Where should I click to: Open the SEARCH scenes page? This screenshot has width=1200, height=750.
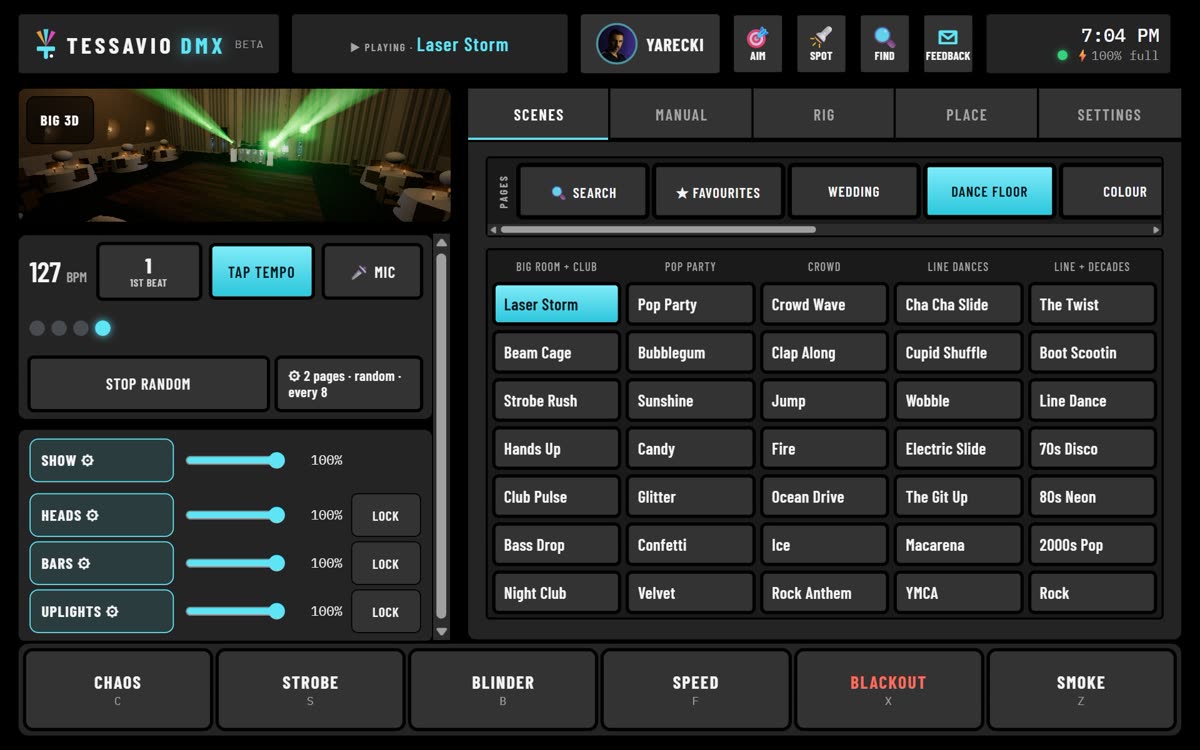click(x=583, y=192)
